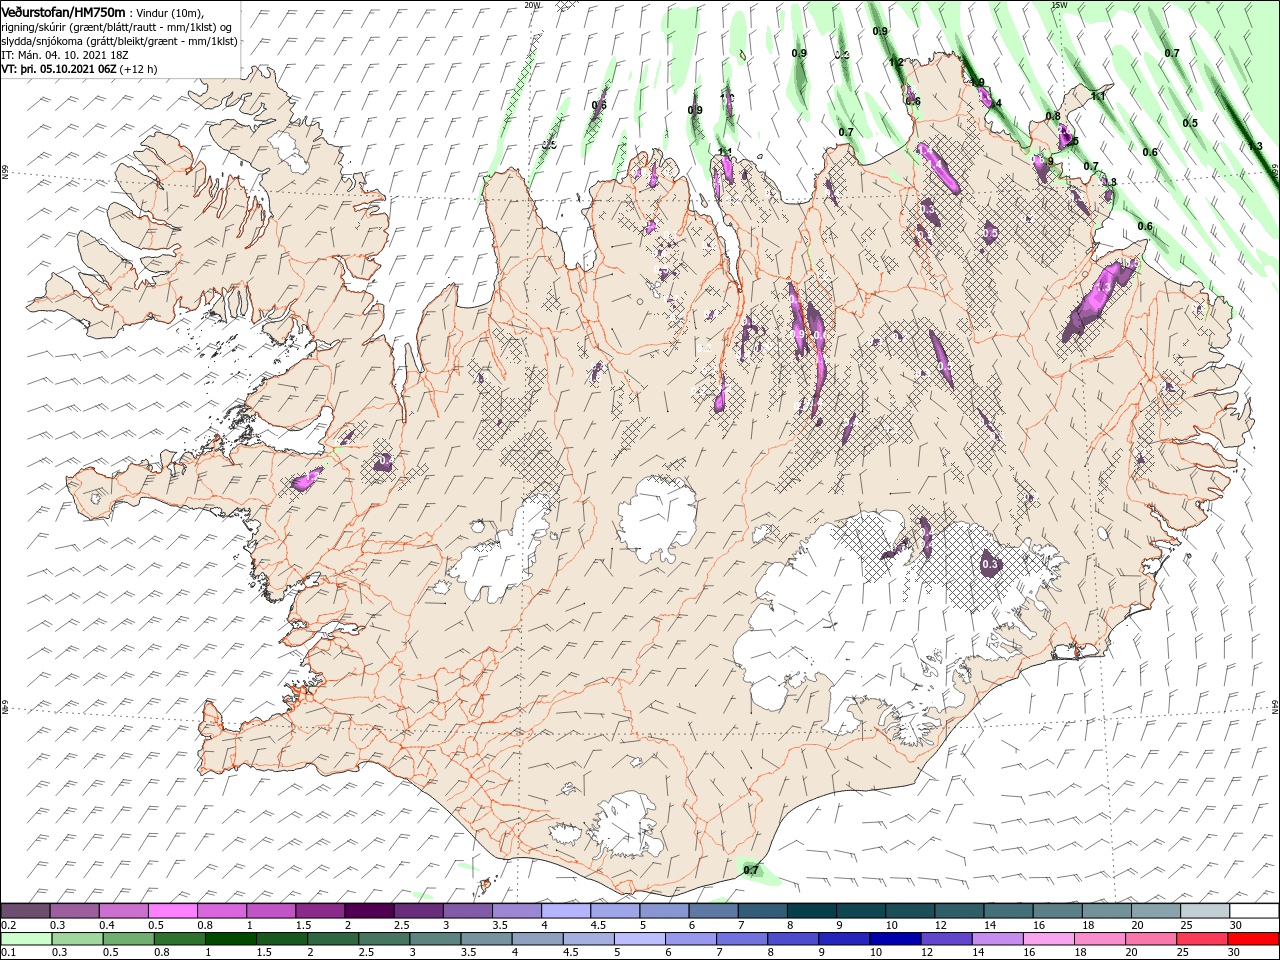Select the pale green first swatch of bottom legend row
This screenshot has width=1280, height=960.
[x=25, y=939]
